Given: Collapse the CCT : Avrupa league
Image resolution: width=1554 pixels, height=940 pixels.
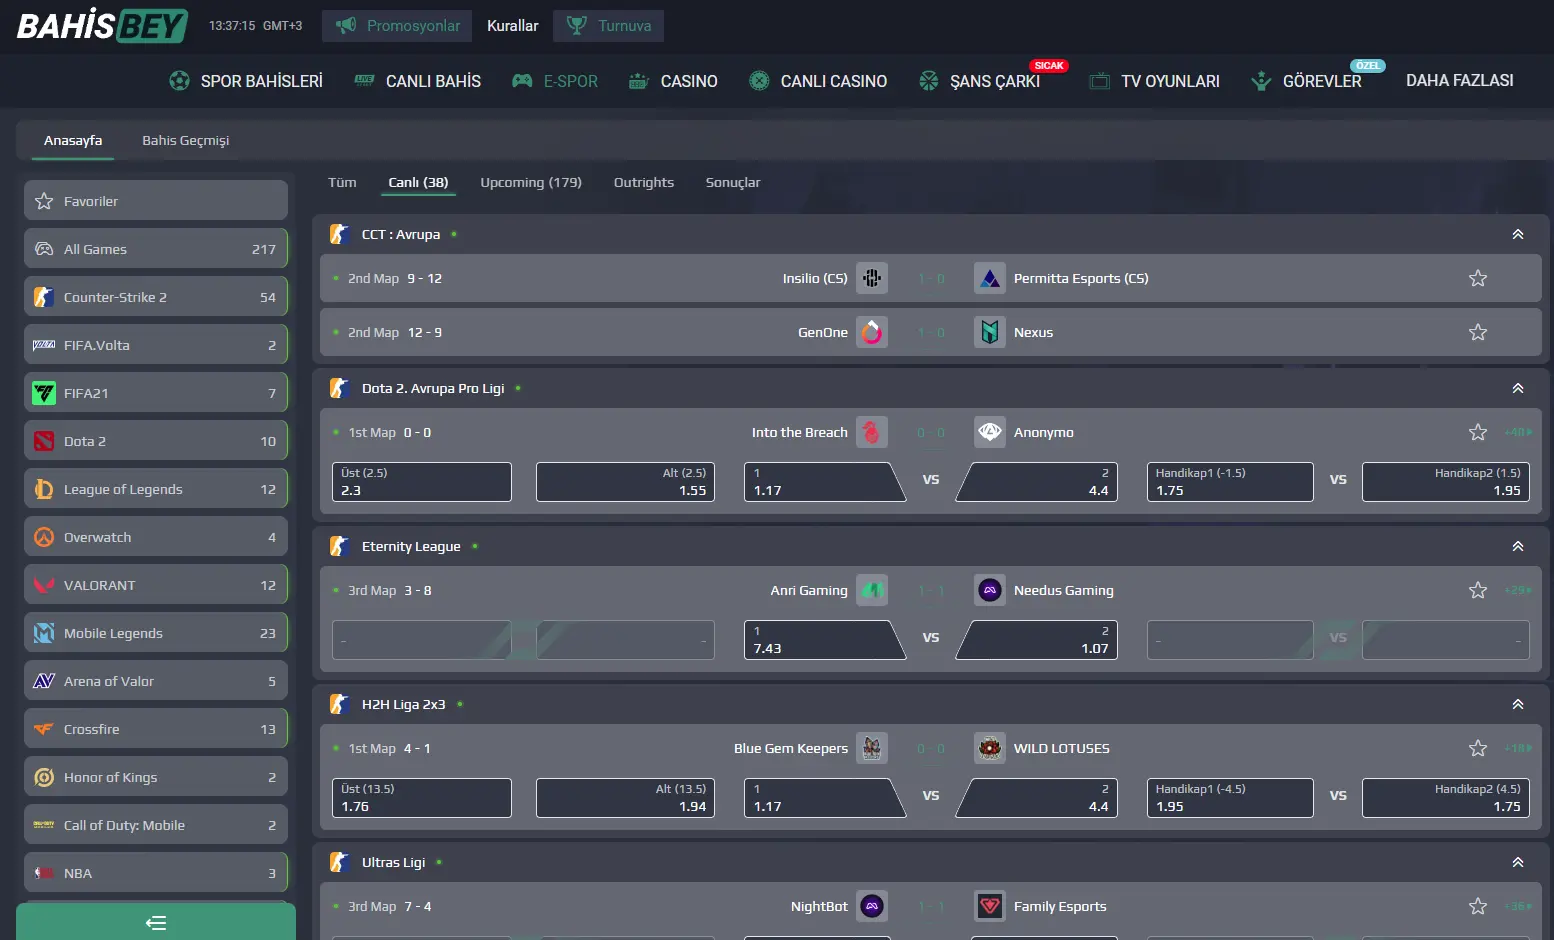Looking at the screenshot, I should pyautogui.click(x=1518, y=234).
